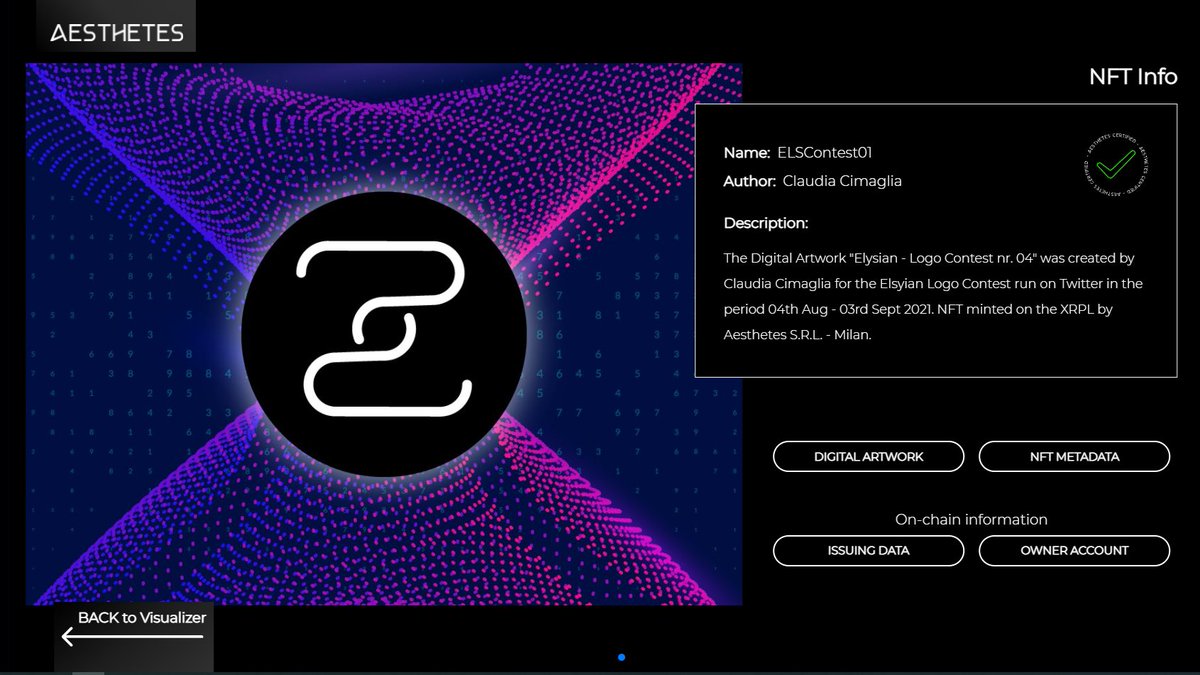The image size is (1200, 675).
Task: Click the Aesthetes certified green checkmark badge
Action: tap(1116, 164)
